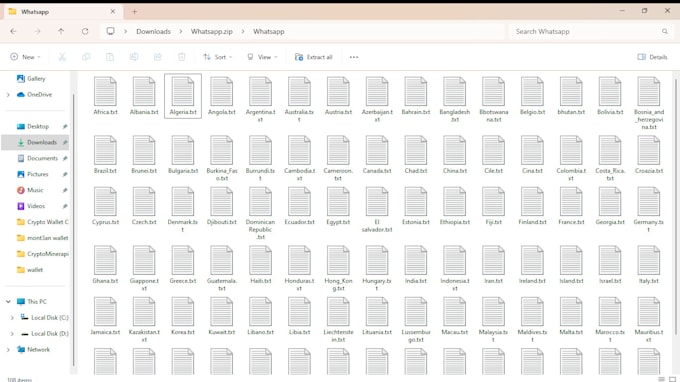Click the Copy icon in toolbar

[86, 57]
